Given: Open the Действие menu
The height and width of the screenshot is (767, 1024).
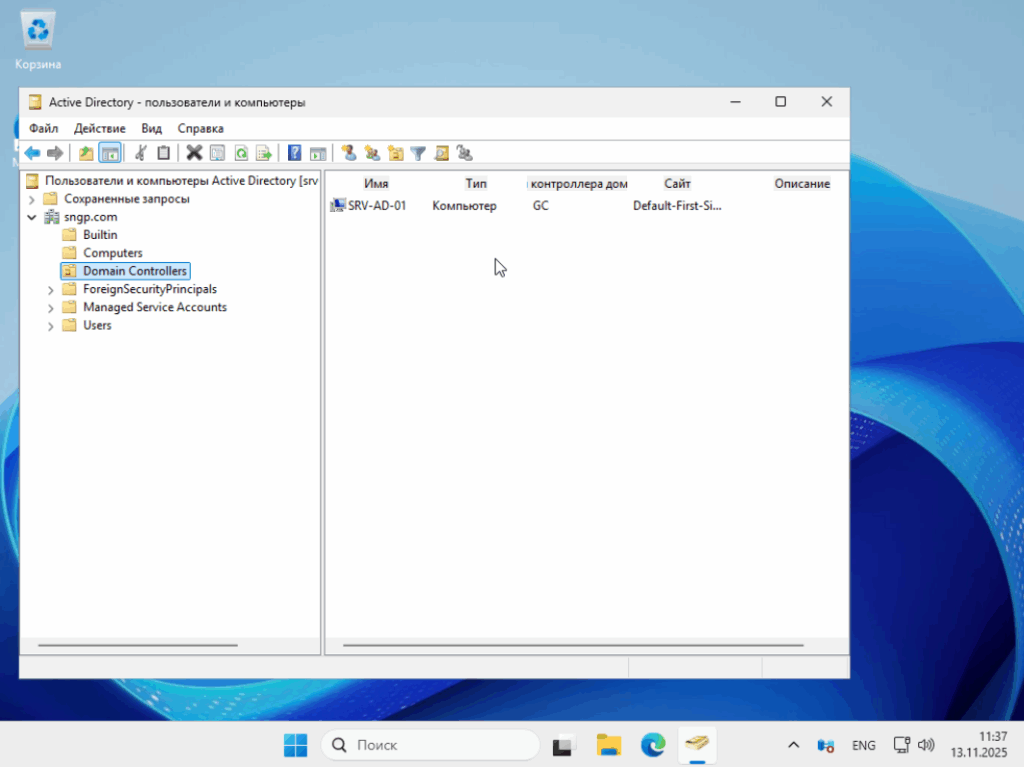Looking at the screenshot, I should click(x=99, y=128).
